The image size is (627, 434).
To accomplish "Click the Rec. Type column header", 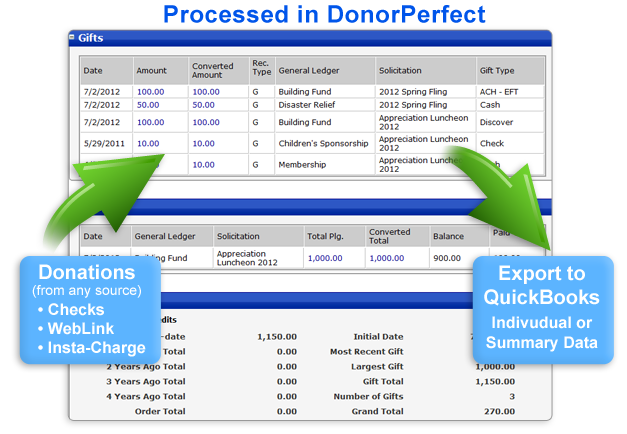I will click(x=262, y=70).
